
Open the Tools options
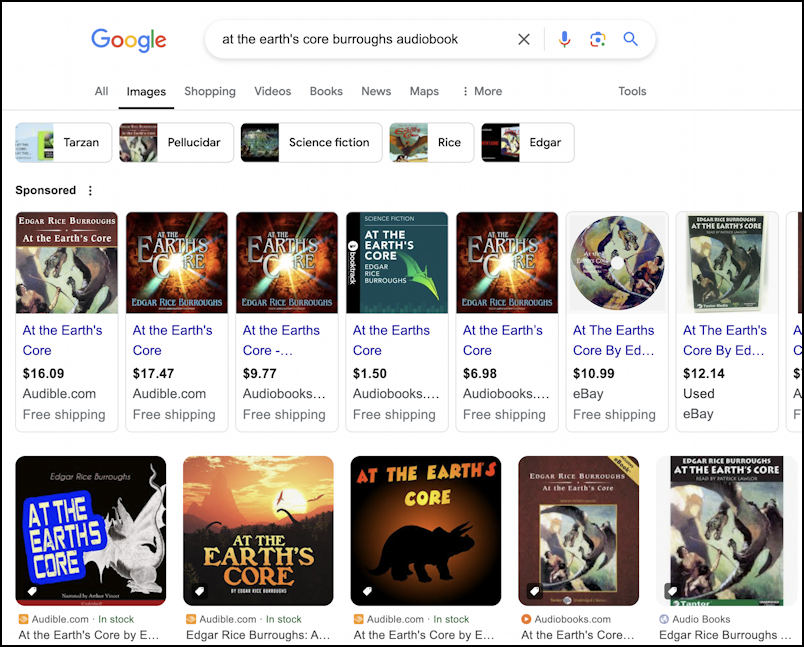pyautogui.click(x=632, y=91)
